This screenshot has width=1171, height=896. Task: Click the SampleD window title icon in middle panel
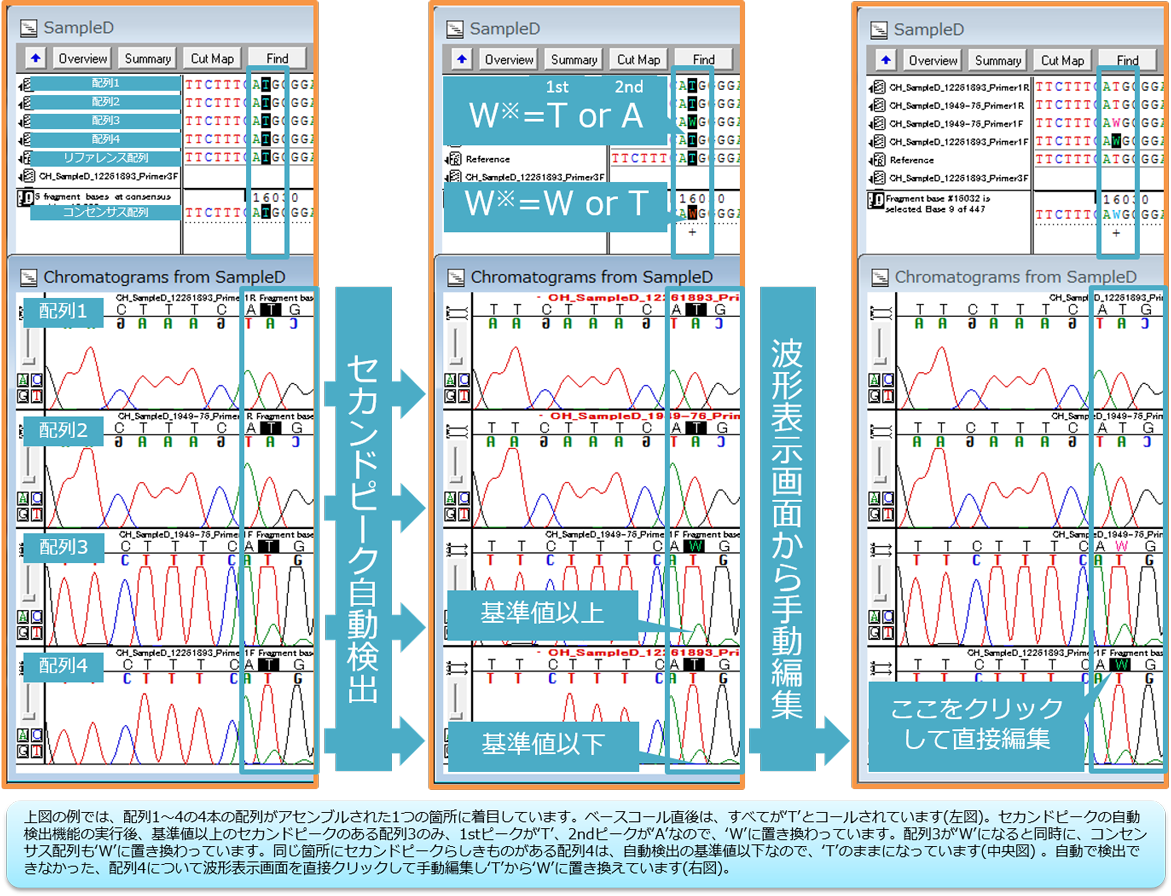[454, 29]
